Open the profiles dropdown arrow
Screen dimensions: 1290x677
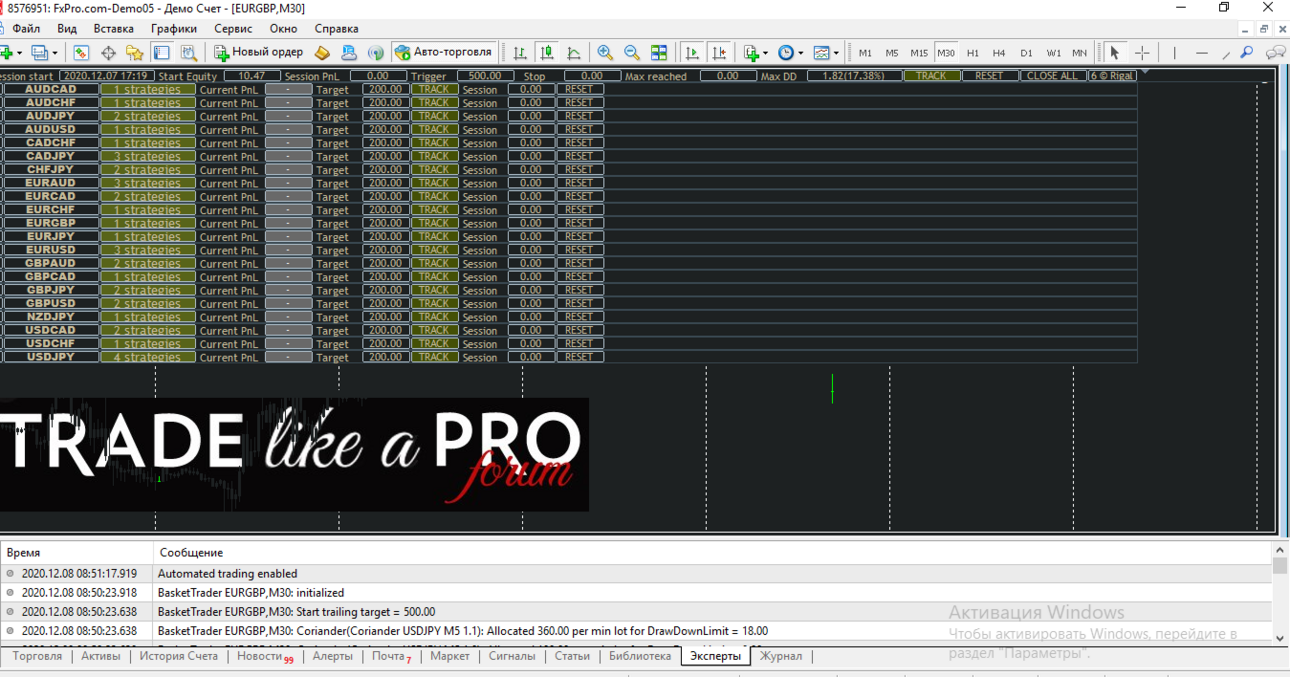click(55, 53)
